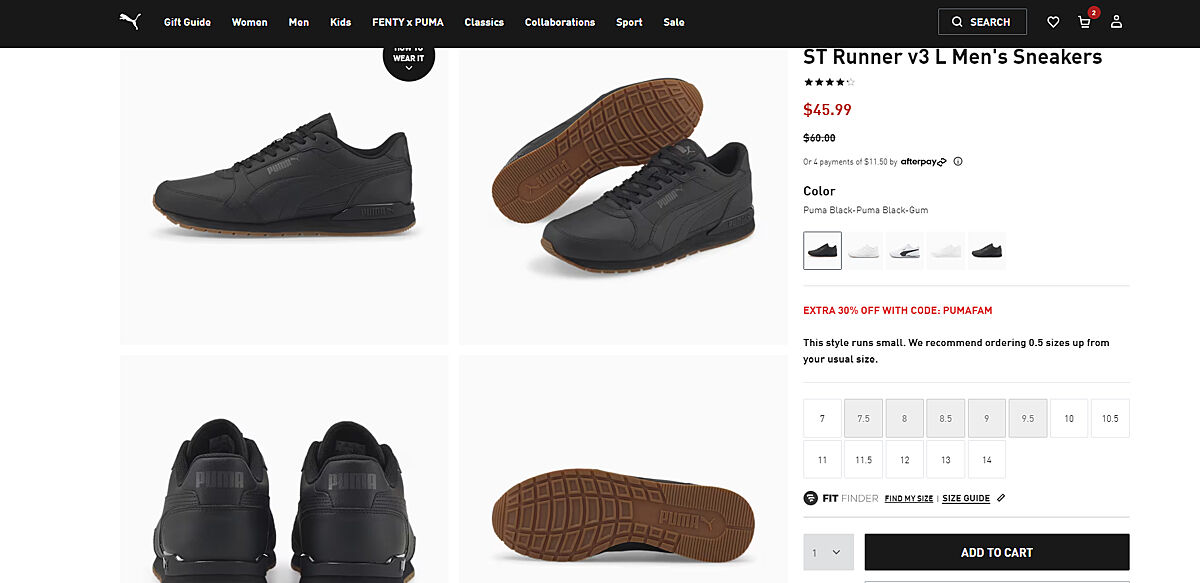Open the Size Guide link

pos(965,498)
